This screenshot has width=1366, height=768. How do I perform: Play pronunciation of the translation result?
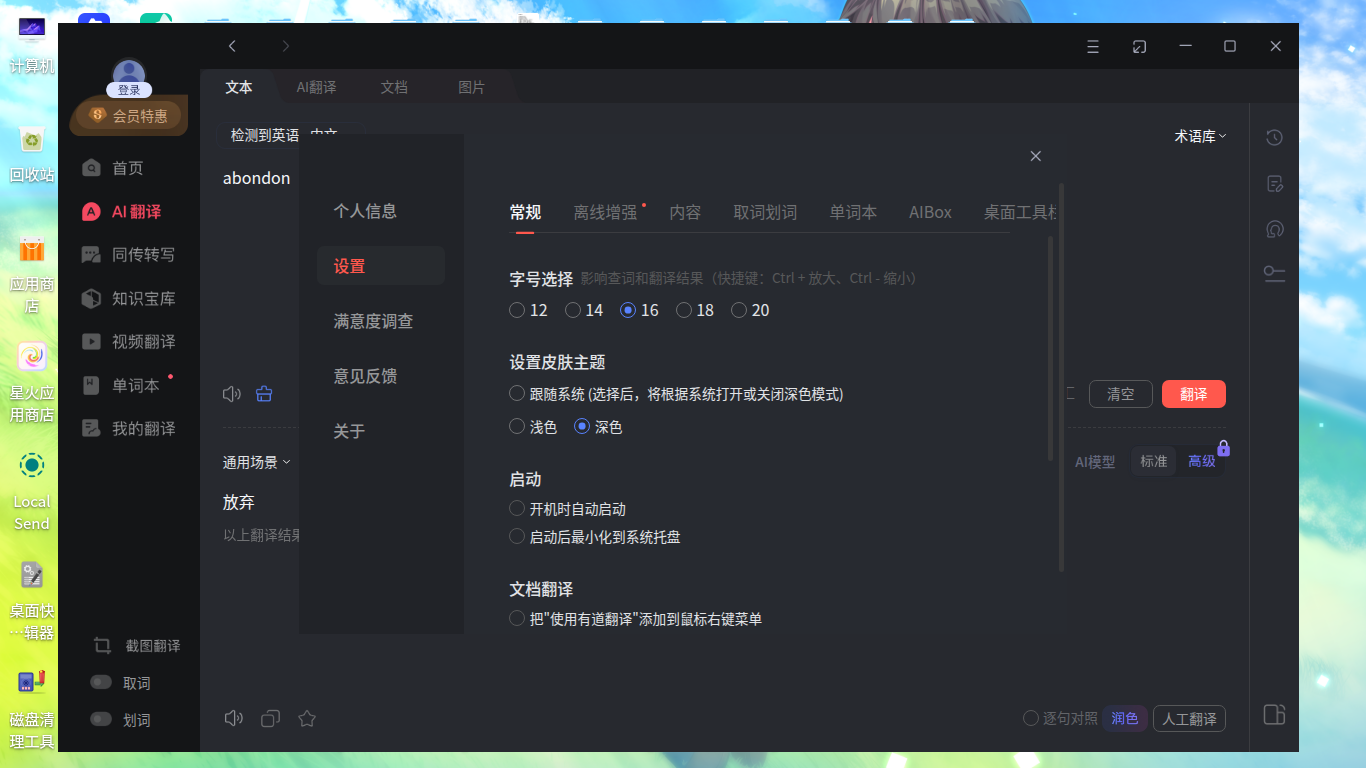coord(234,718)
